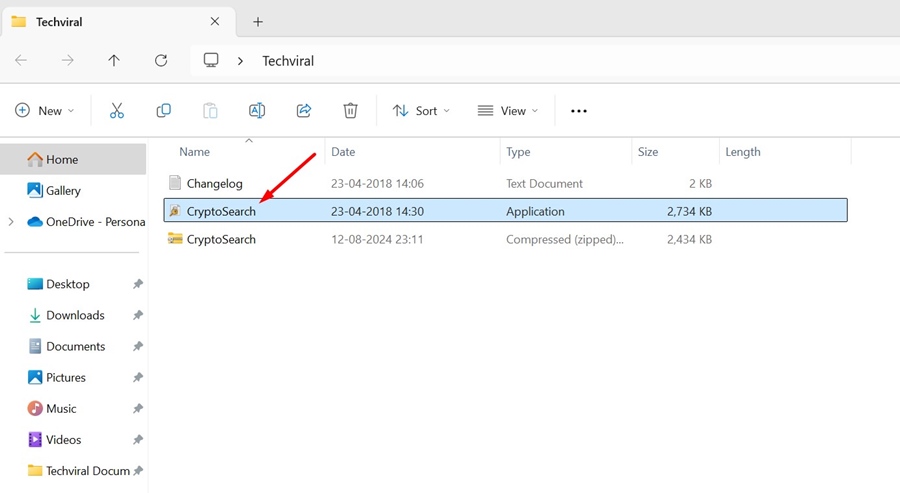Image resolution: width=900 pixels, height=493 pixels.
Task: Click the Share icon
Action: pyautogui.click(x=304, y=111)
